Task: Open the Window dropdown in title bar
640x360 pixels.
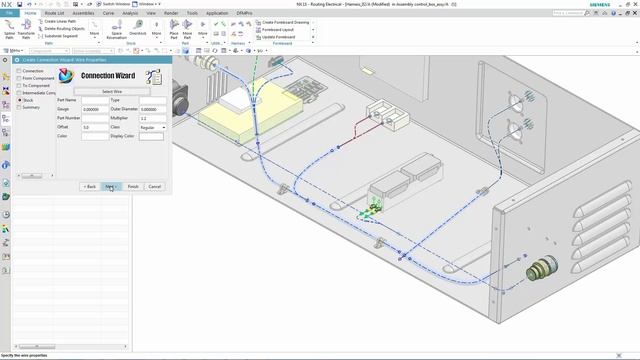Action: coord(147,4)
